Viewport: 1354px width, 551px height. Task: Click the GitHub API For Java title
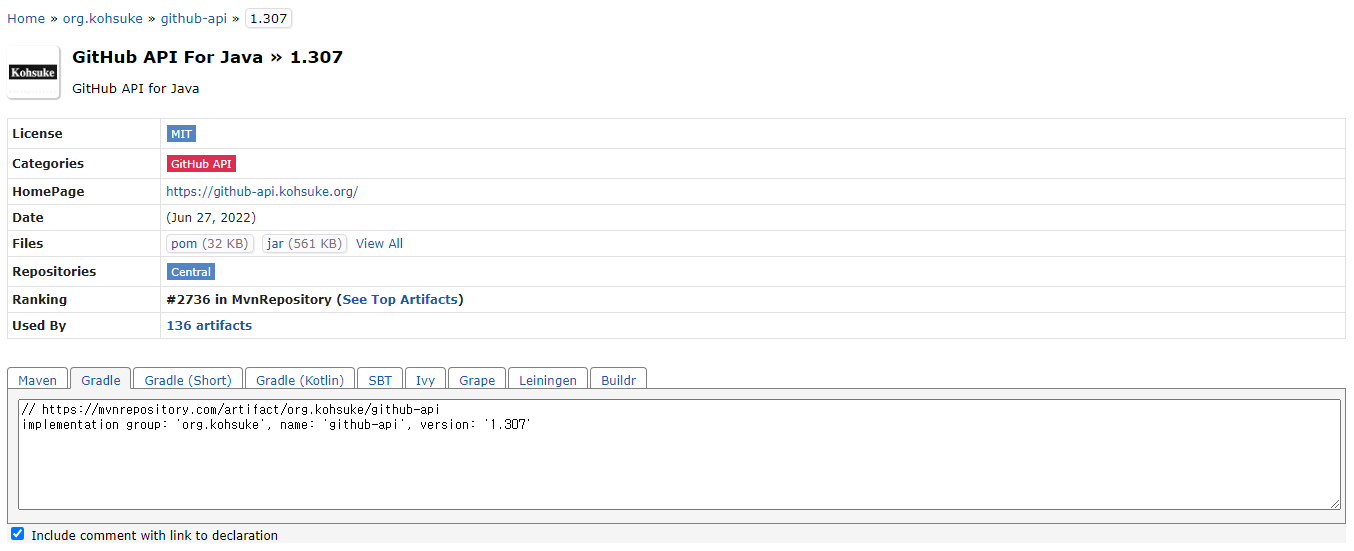tap(207, 57)
